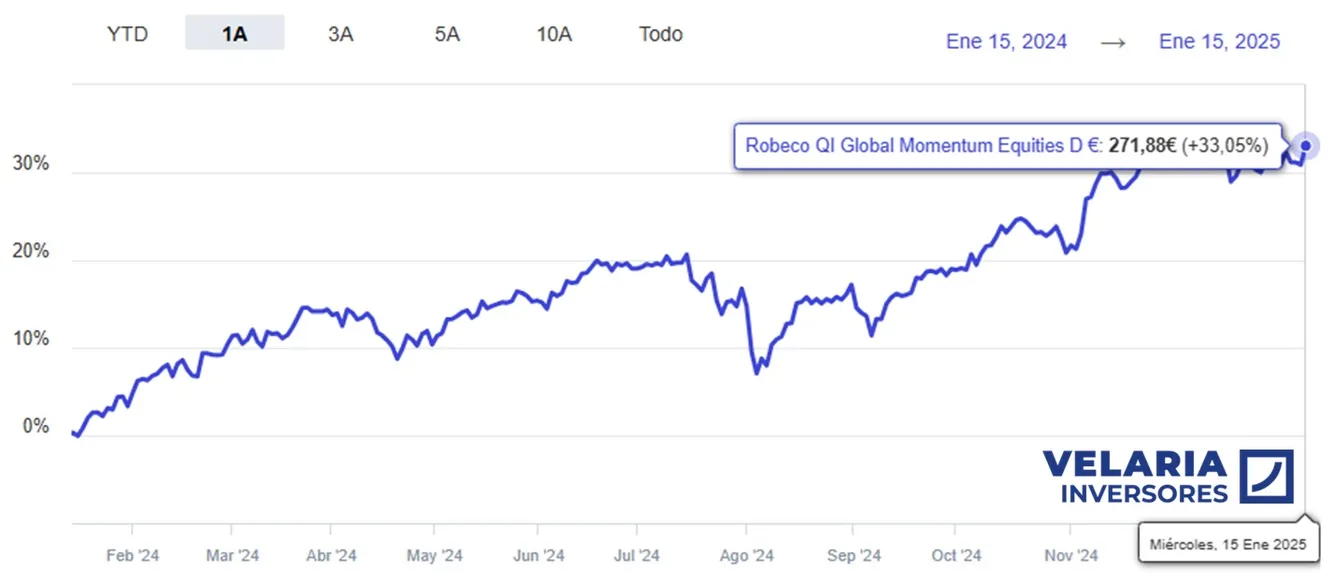The image size is (1332, 573).
Task: Click the 0% y-axis label
Action: tap(35, 427)
